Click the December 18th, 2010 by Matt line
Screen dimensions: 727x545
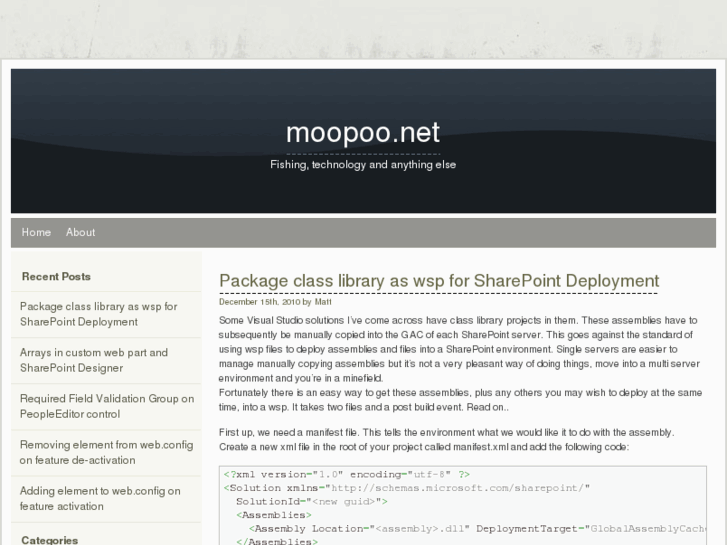[x=261, y=300]
